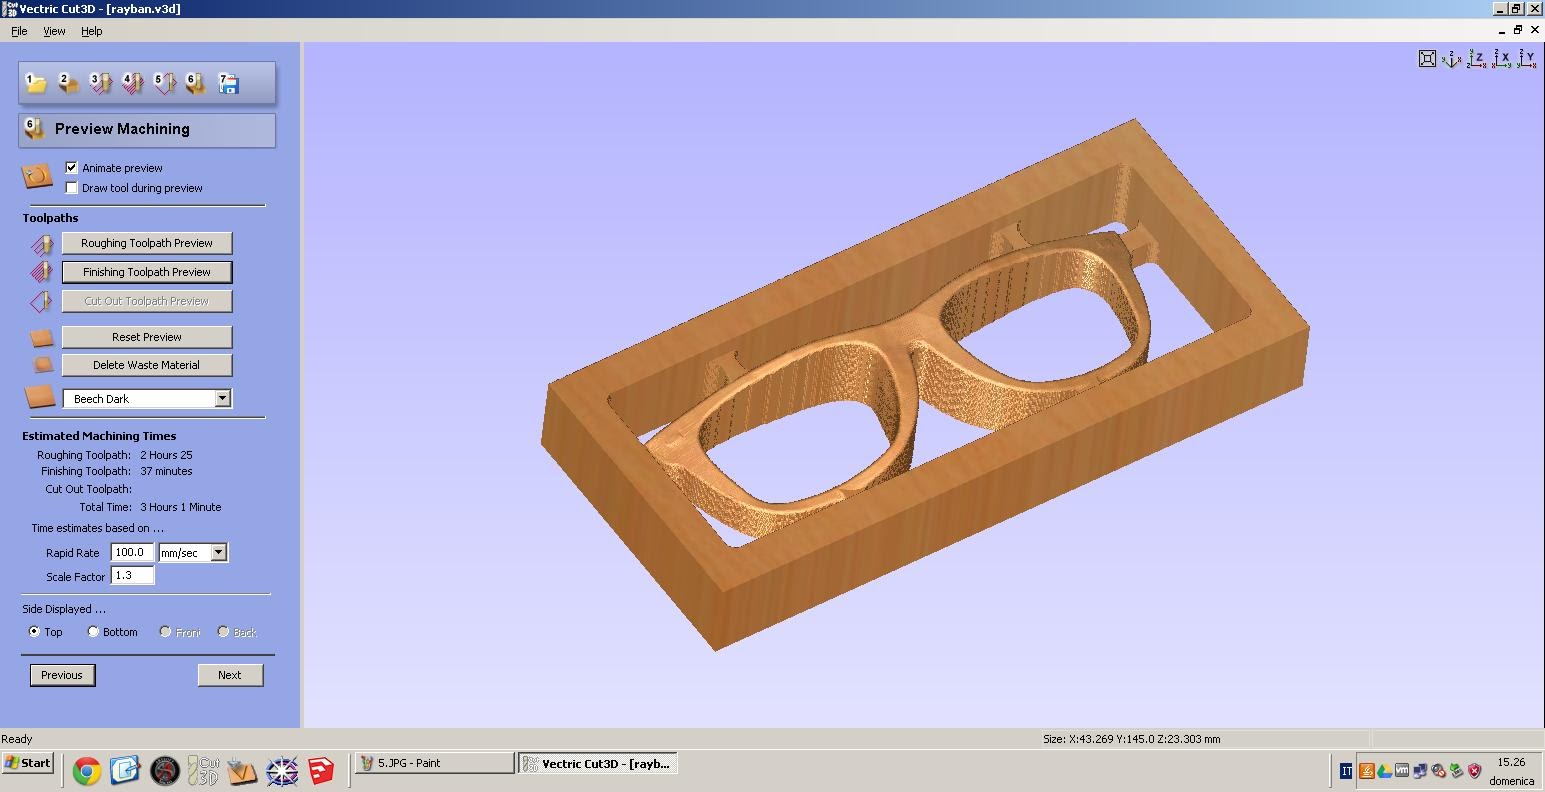Open step 4 finishing toolpath icon
Screen dimensions: 1545x792
pos(132,83)
